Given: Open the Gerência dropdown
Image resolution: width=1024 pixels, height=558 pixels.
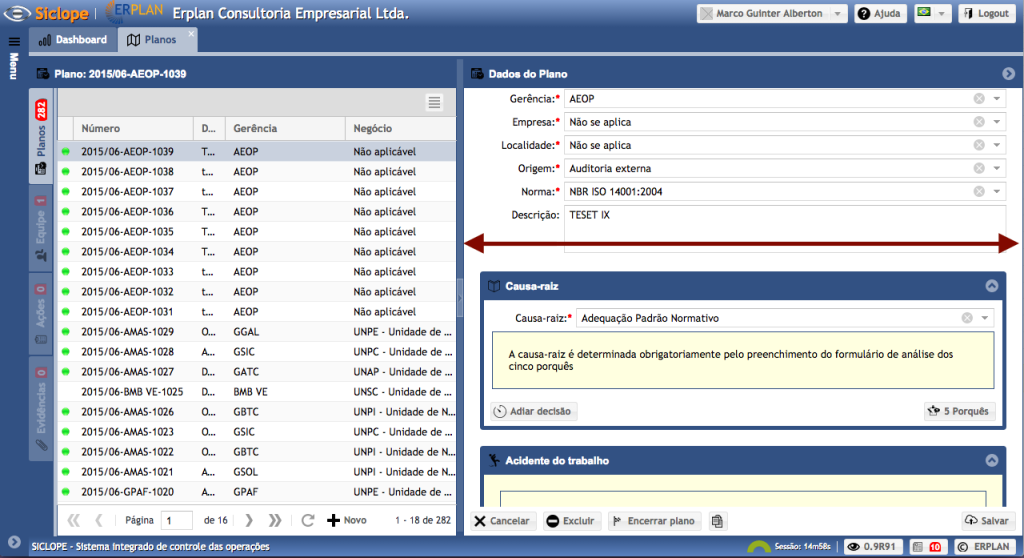Looking at the screenshot, I should click(997, 99).
